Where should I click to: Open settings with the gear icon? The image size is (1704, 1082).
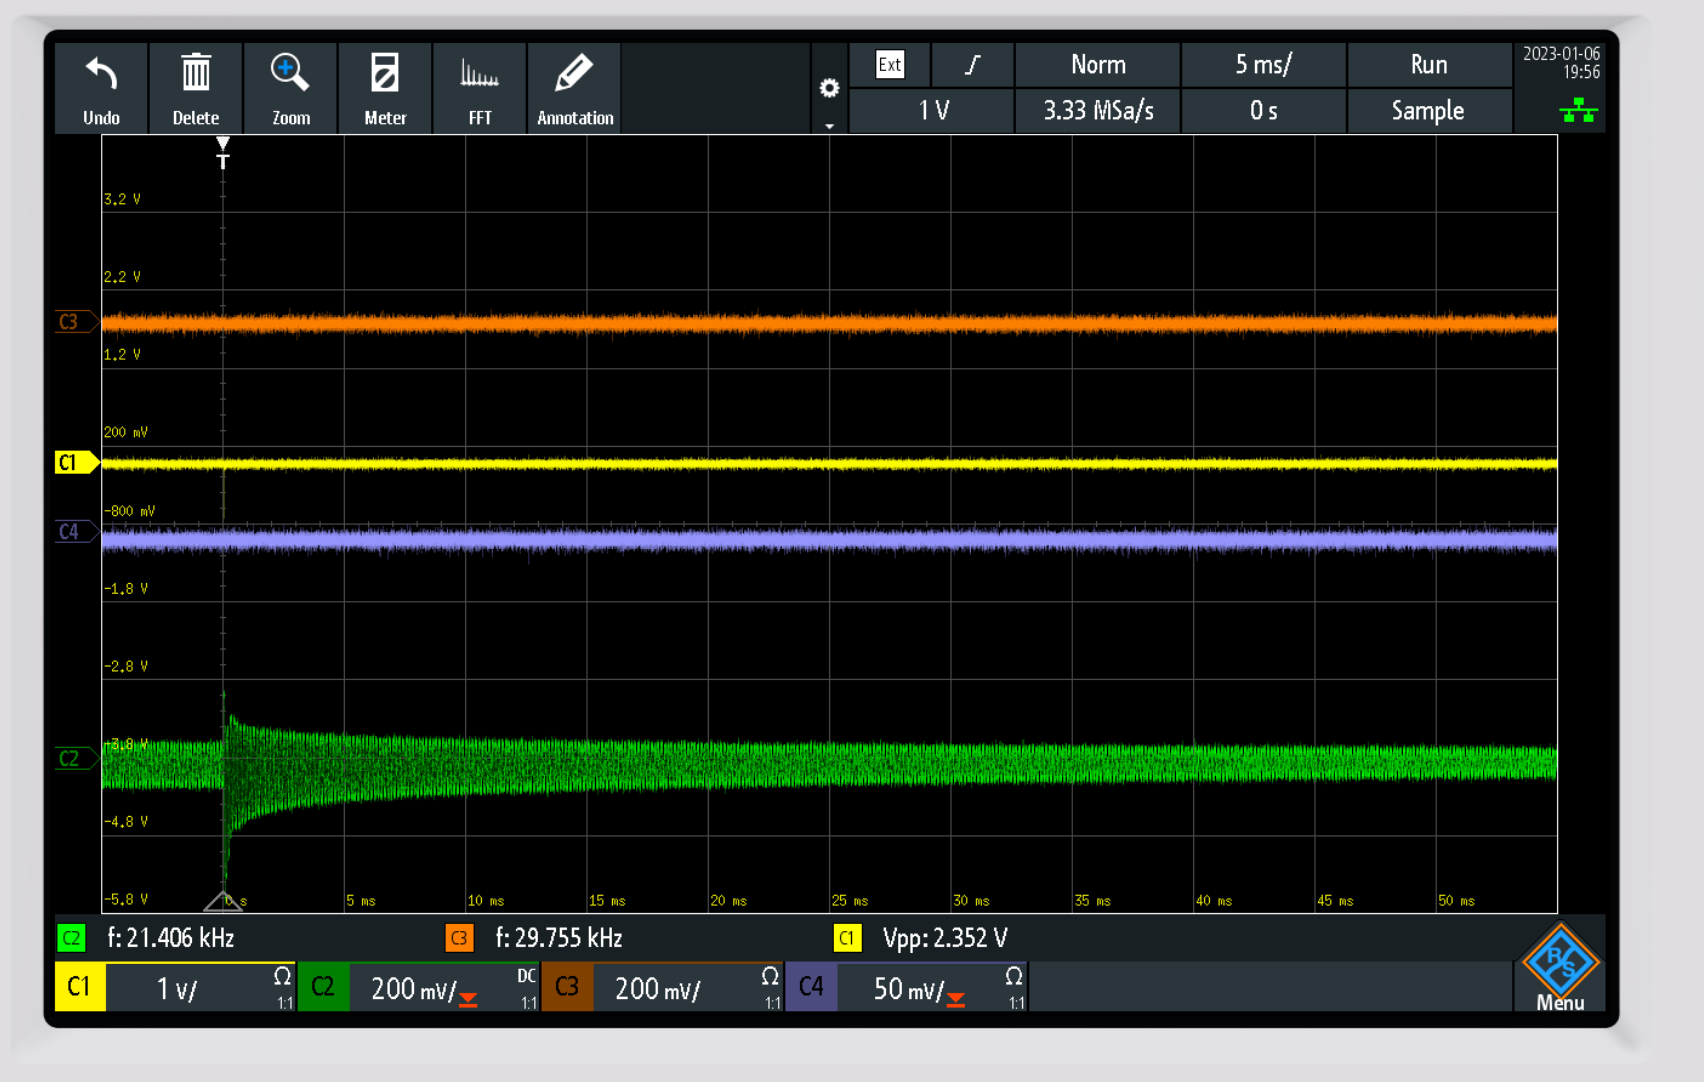point(829,88)
